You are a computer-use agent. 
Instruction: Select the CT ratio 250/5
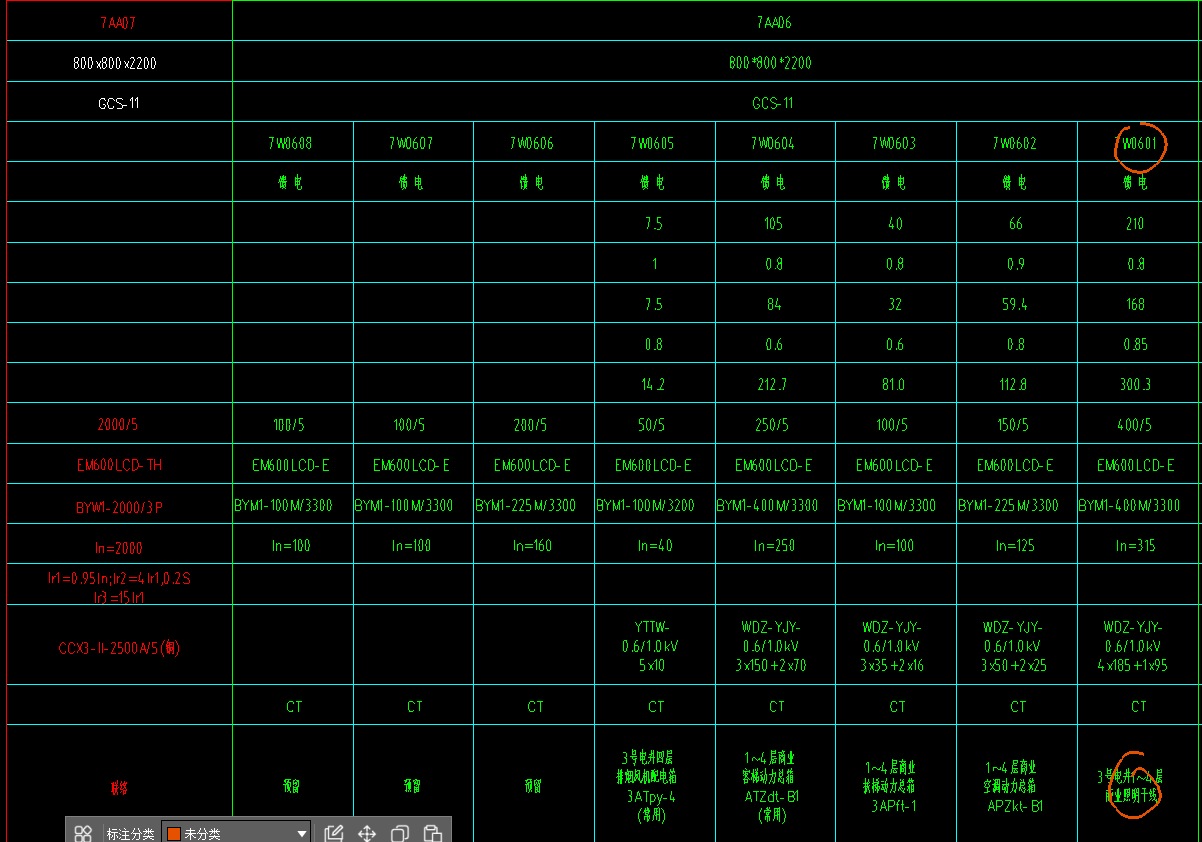click(x=773, y=425)
